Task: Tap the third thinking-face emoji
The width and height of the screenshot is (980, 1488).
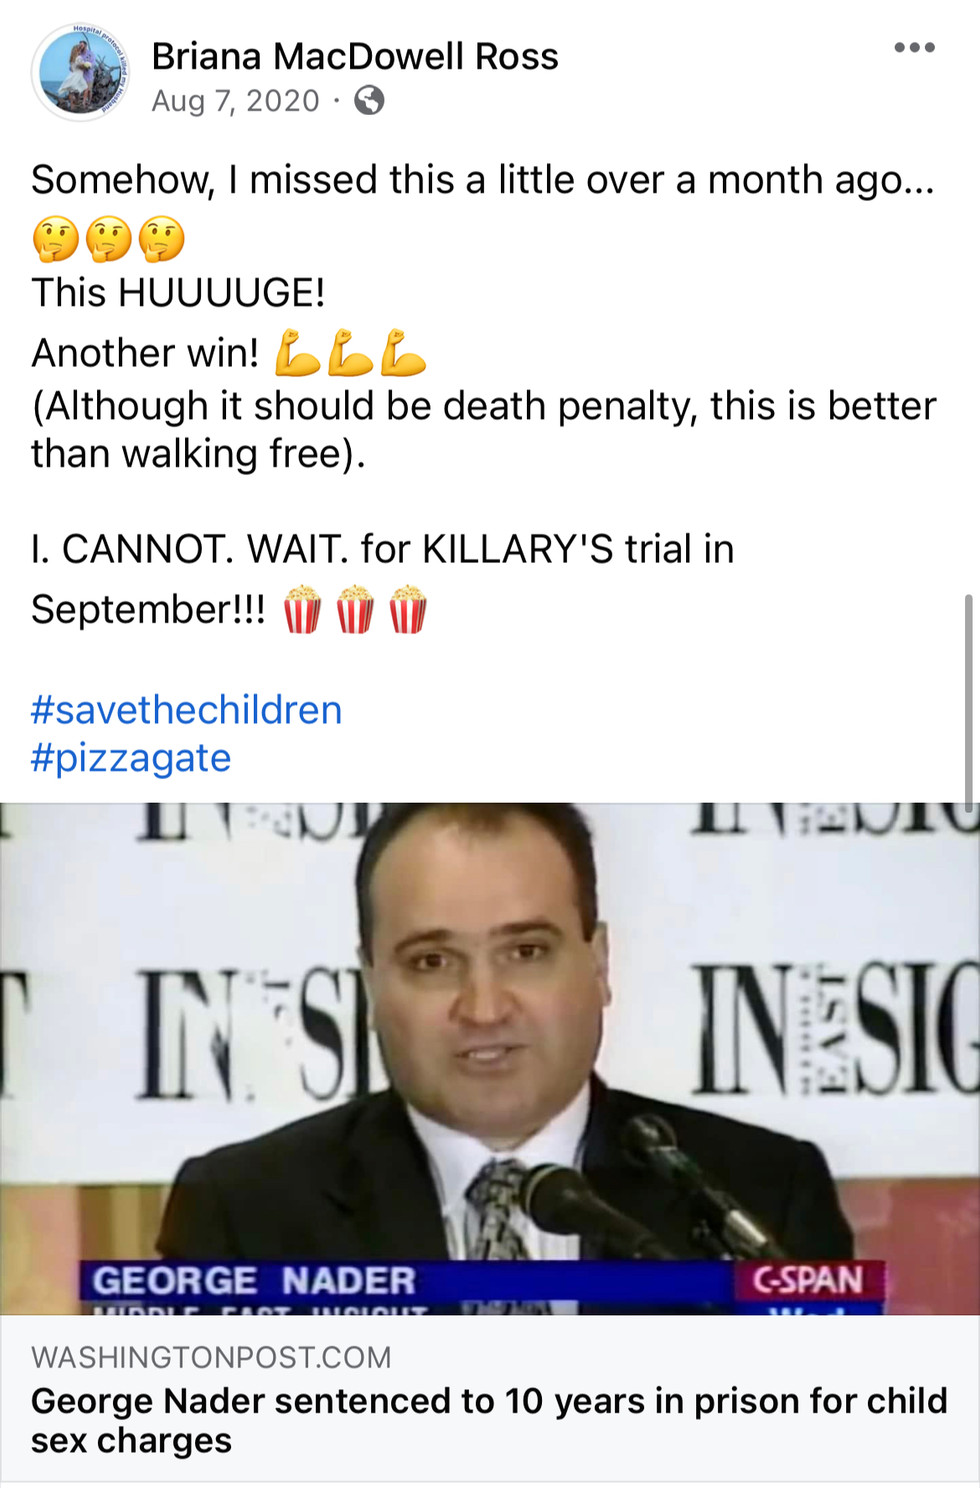Action: pos(161,240)
